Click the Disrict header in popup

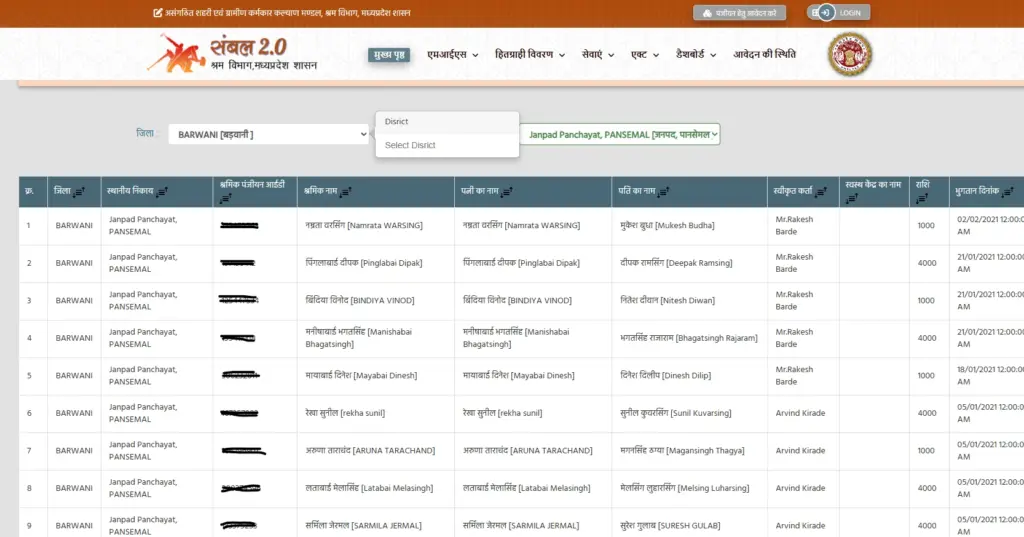[447, 122]
